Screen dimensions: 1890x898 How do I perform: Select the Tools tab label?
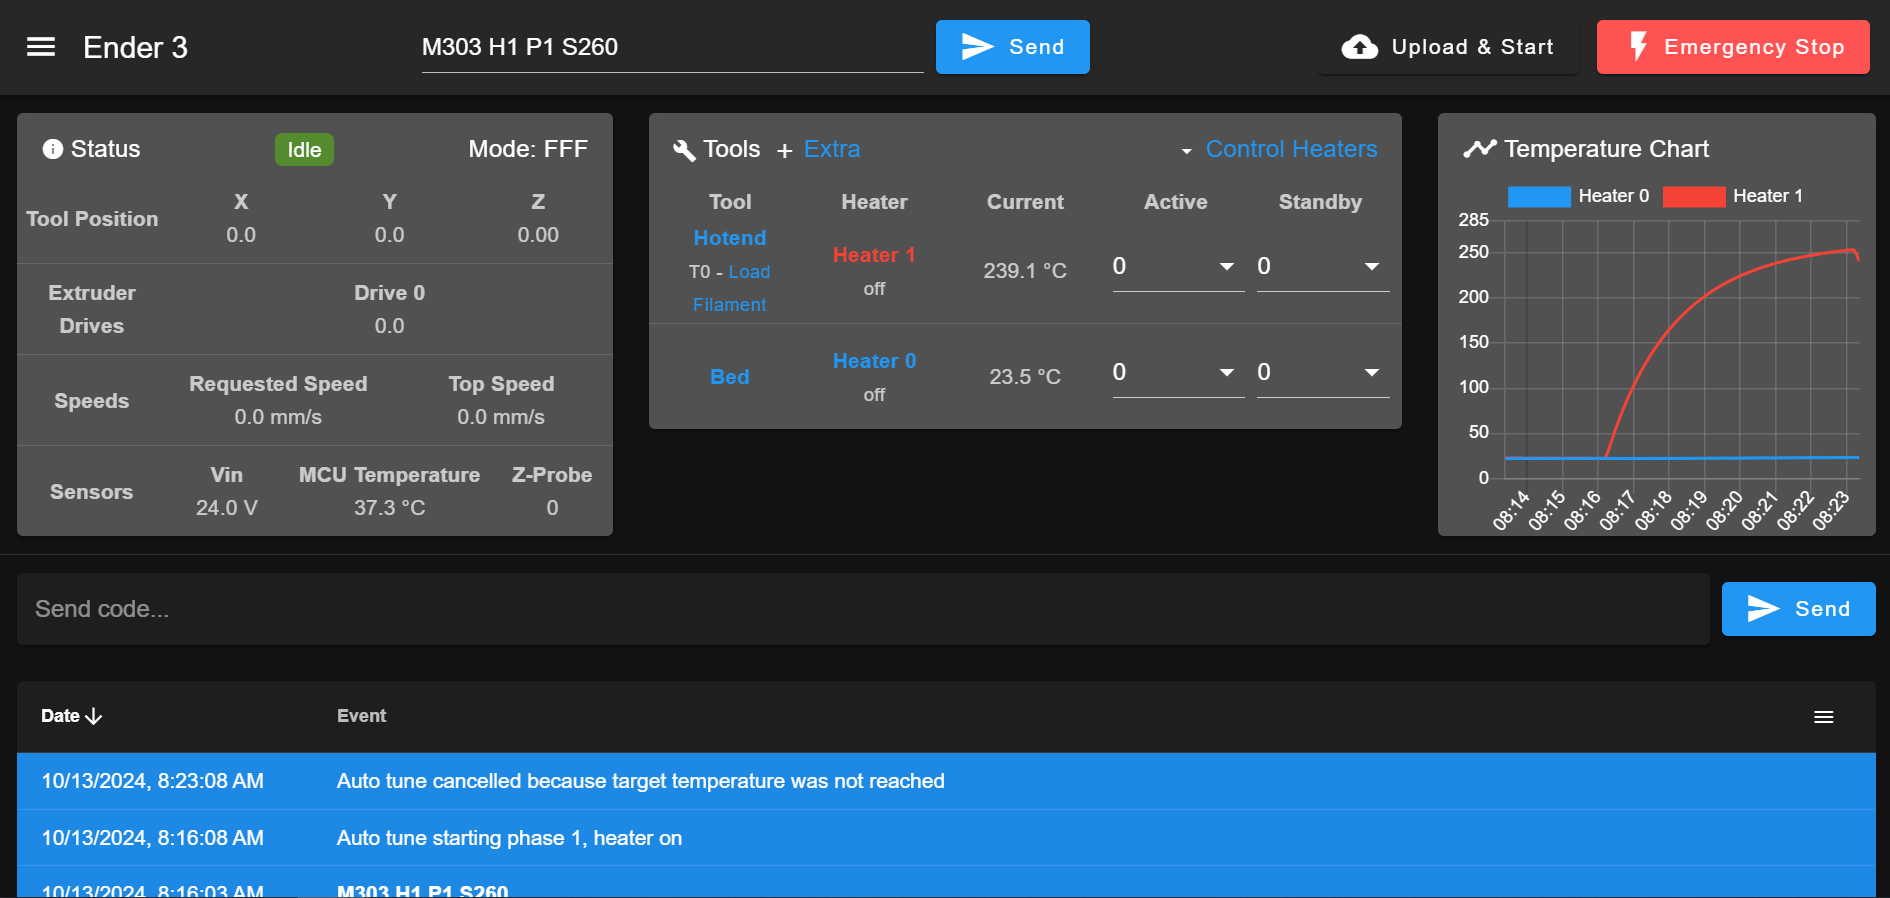[731, 149]
